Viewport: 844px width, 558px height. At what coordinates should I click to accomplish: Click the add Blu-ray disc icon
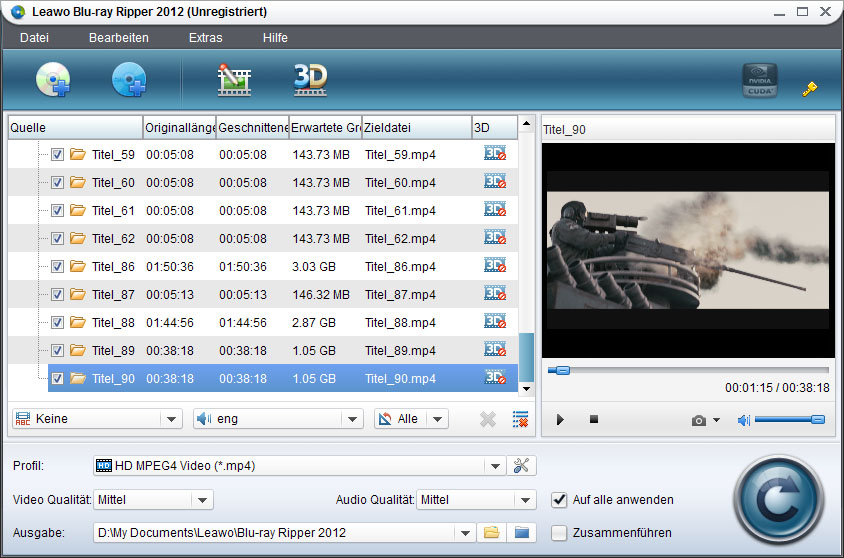tap(53, 79)
